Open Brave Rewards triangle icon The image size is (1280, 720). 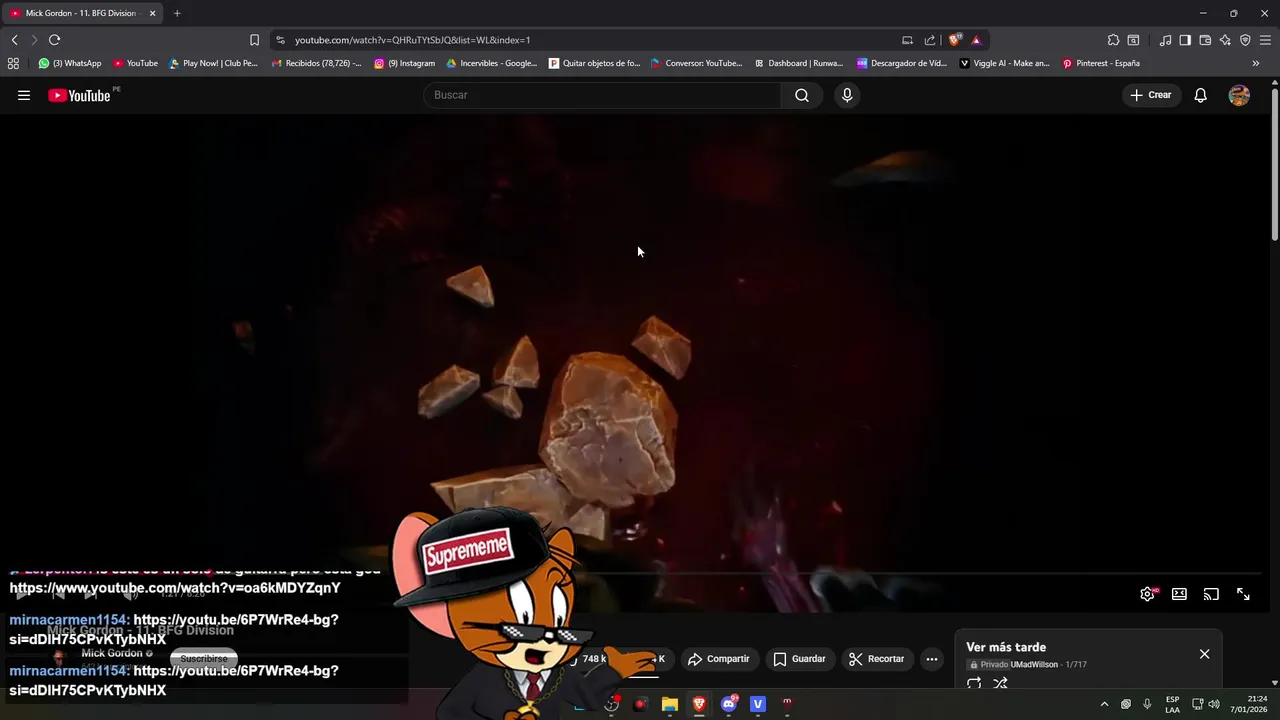(x=976, y=40)
